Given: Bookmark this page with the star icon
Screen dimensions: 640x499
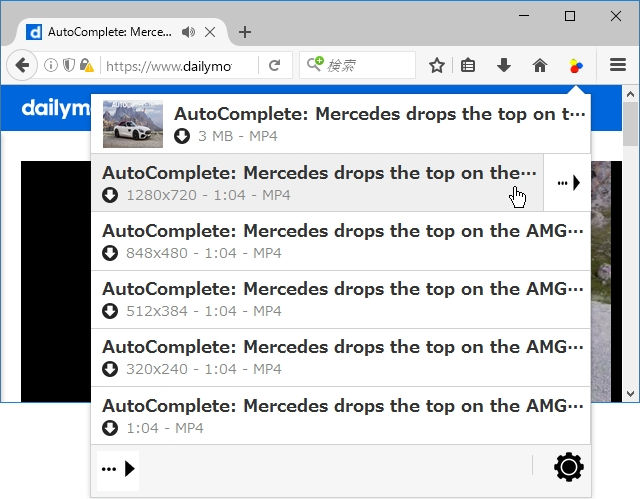Looking at the screenshot, I should coord(436,65).
